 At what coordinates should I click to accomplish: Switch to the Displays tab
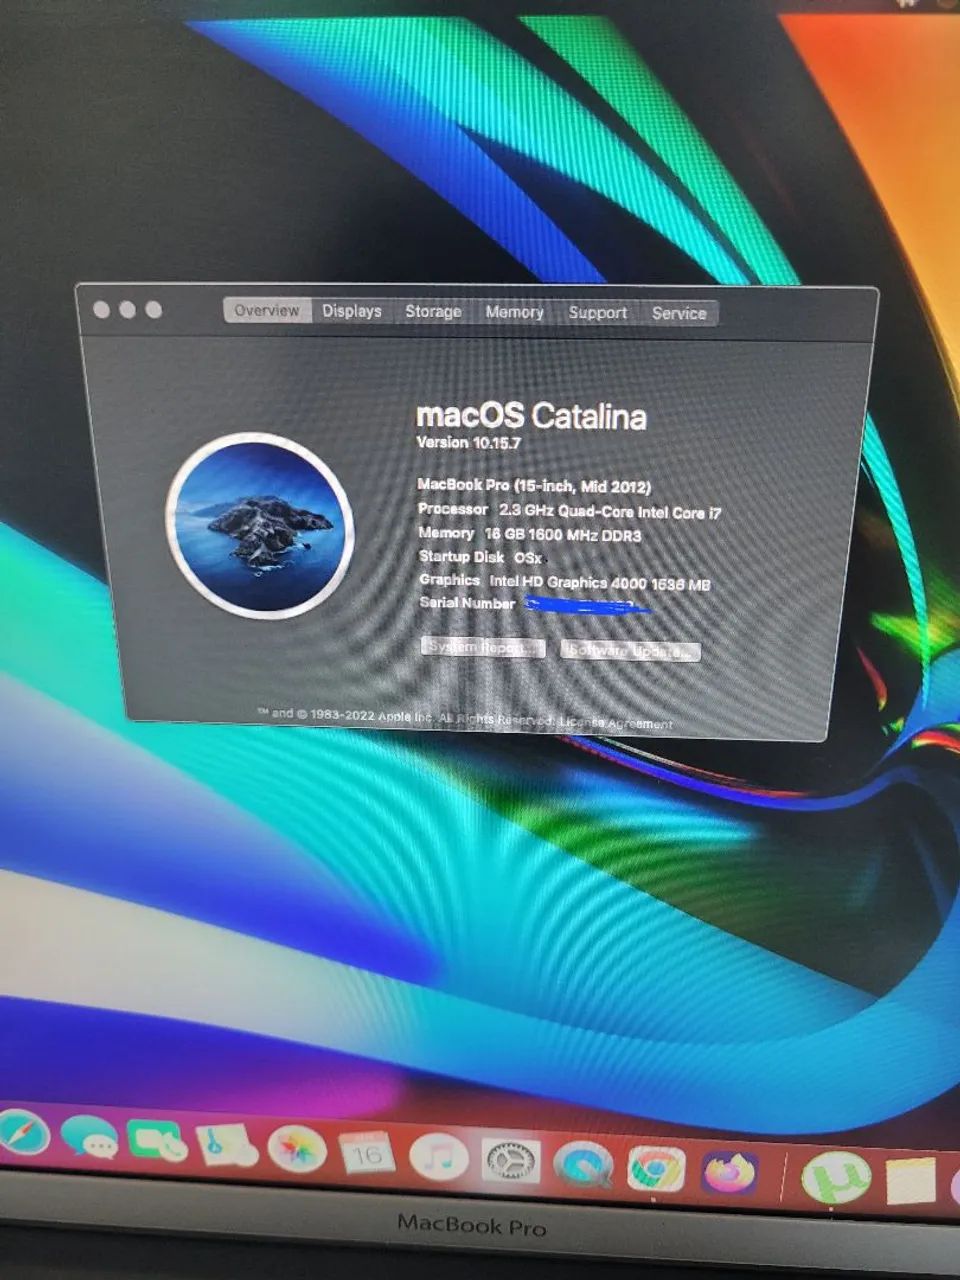350,312
